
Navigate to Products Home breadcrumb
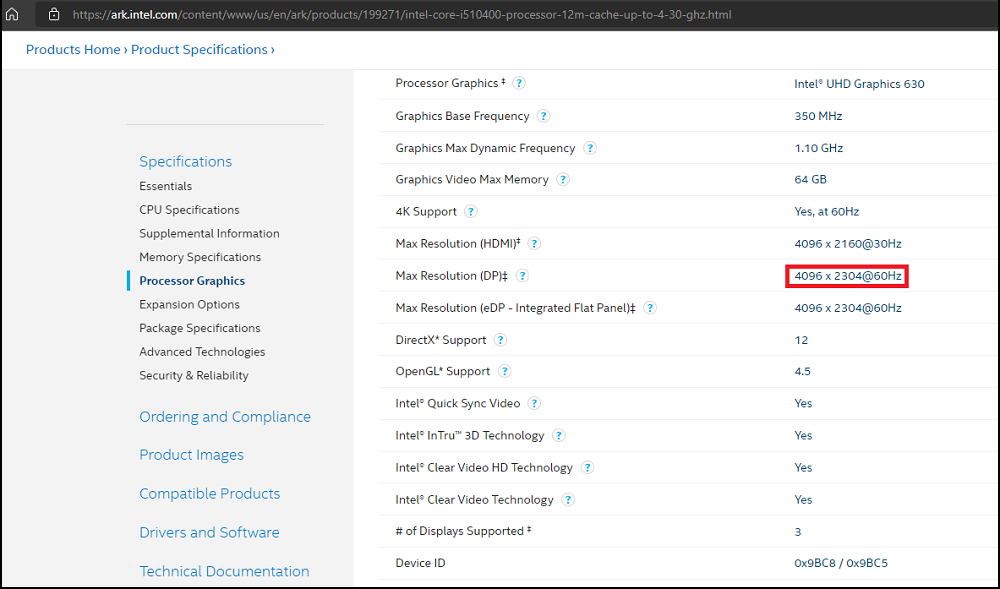[x=72, y=49]
